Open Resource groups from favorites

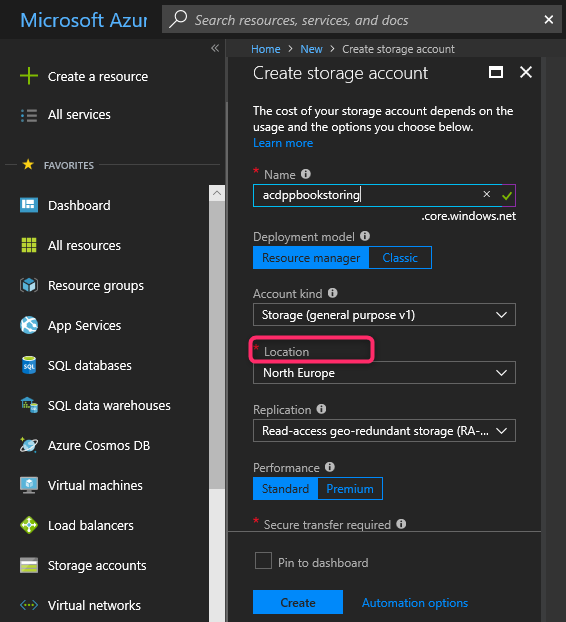pos(96,286)
